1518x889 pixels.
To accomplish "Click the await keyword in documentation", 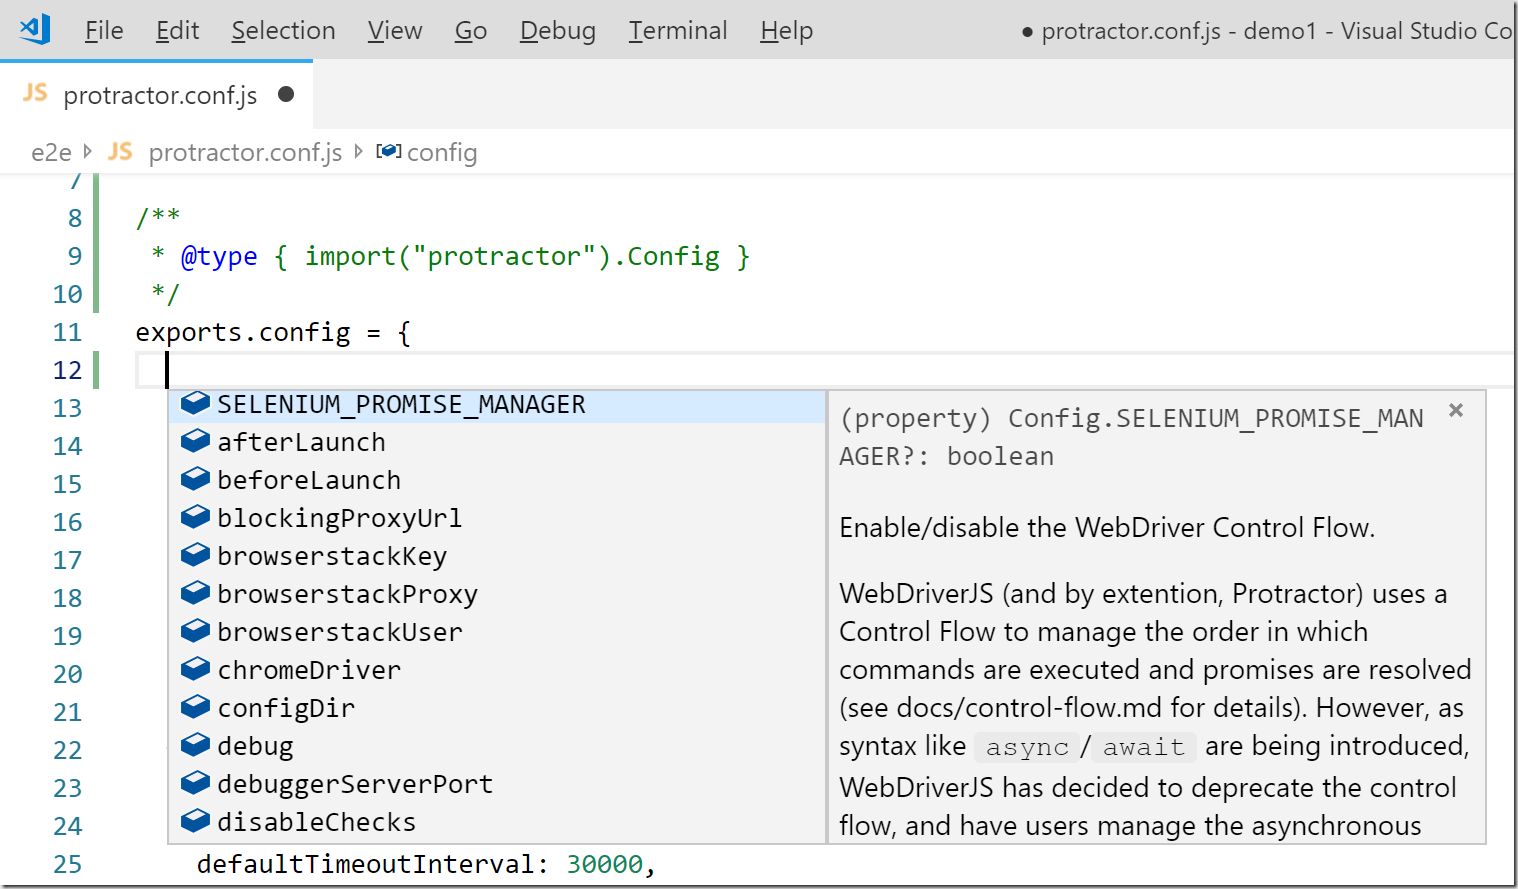I will pyautogui.click(x=1144, y=747).
